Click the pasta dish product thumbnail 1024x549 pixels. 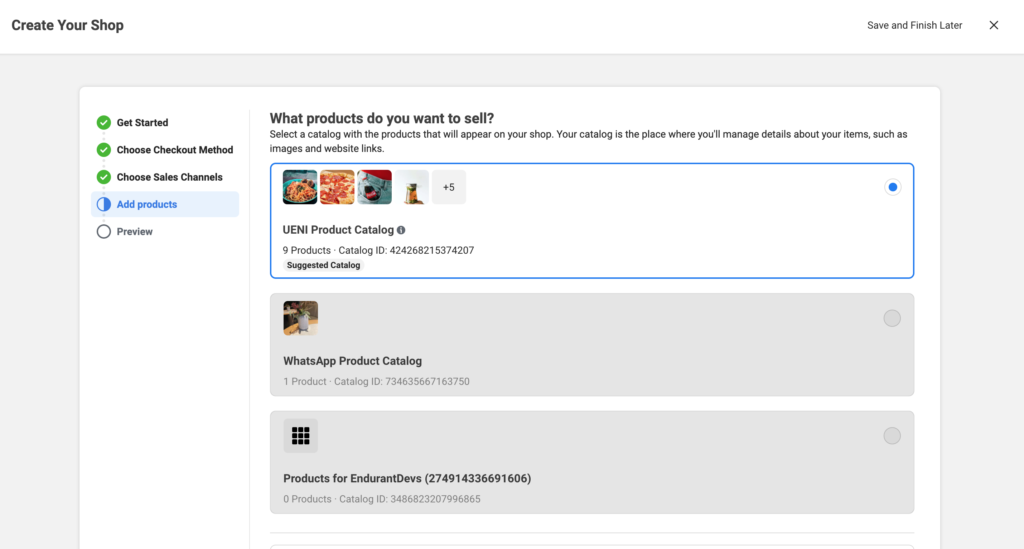tap(300, 187)
